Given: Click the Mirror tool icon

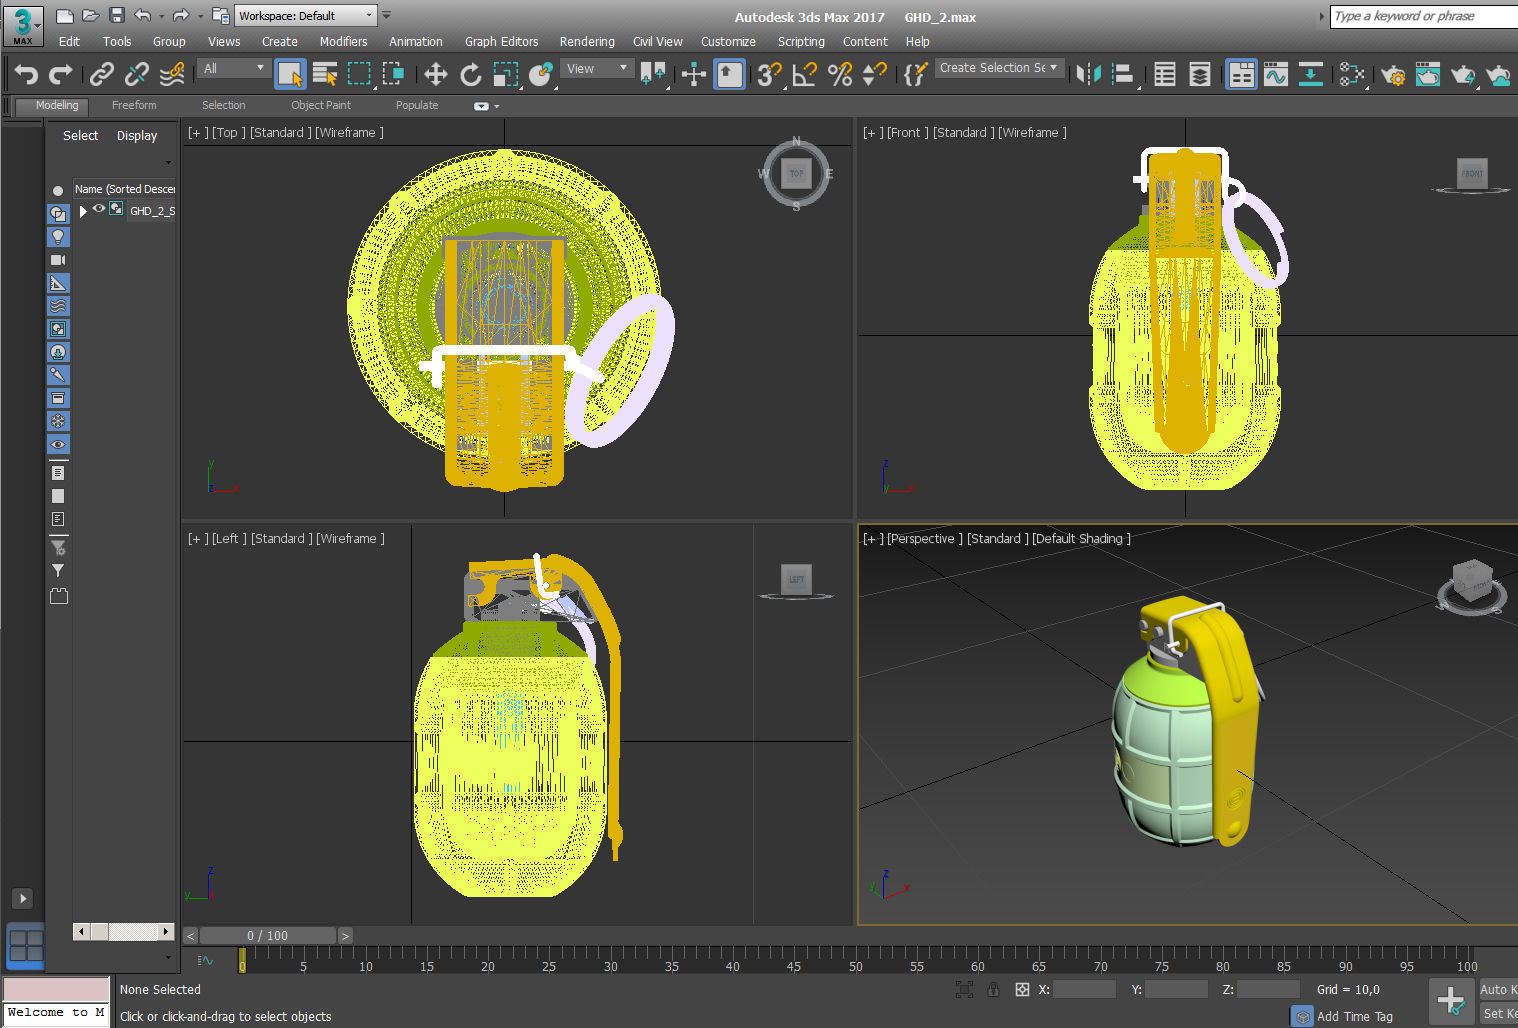Looking at the screenshot, I should (1088, 74).
